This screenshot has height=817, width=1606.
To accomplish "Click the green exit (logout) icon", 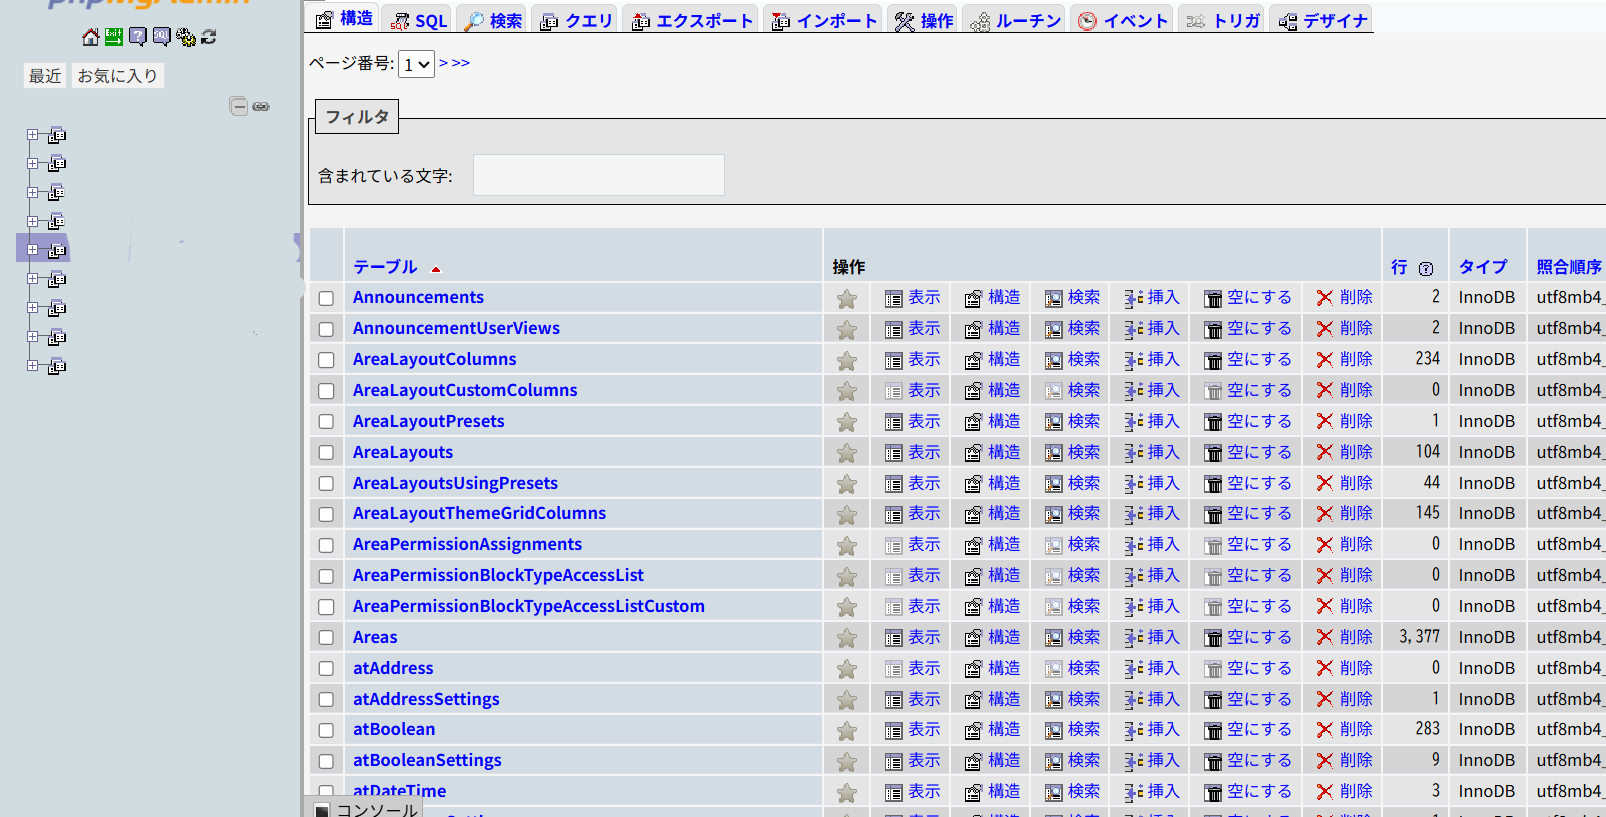I will point(114,37).
